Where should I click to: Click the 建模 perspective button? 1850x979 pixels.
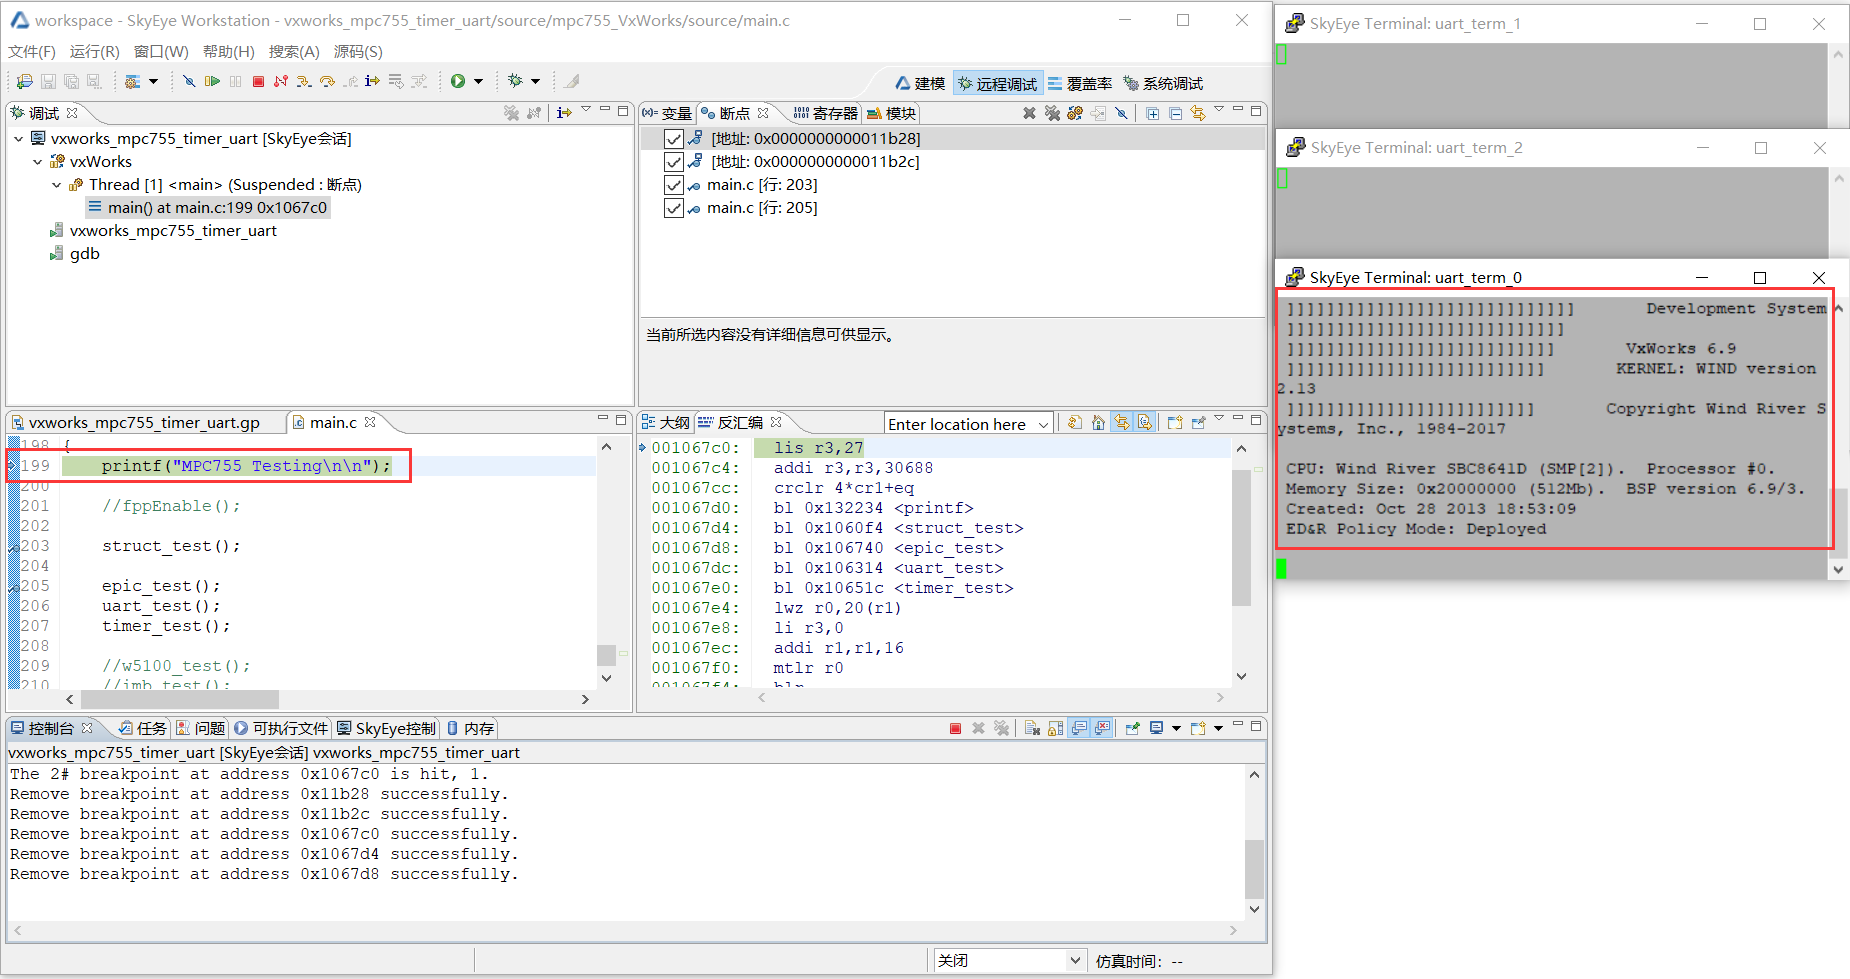point(921,83)
